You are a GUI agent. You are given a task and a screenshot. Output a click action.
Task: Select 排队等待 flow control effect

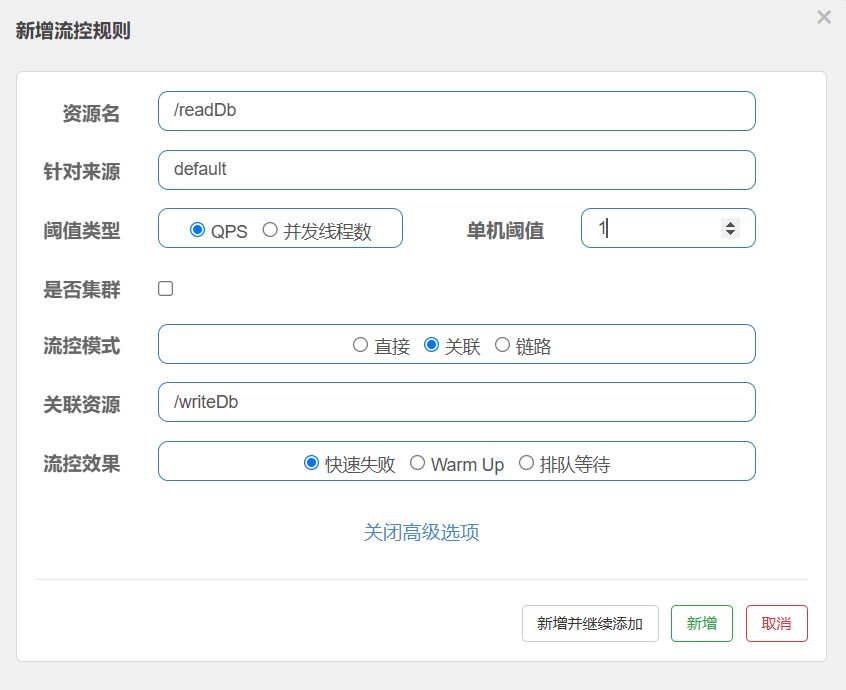click(526, 463)
